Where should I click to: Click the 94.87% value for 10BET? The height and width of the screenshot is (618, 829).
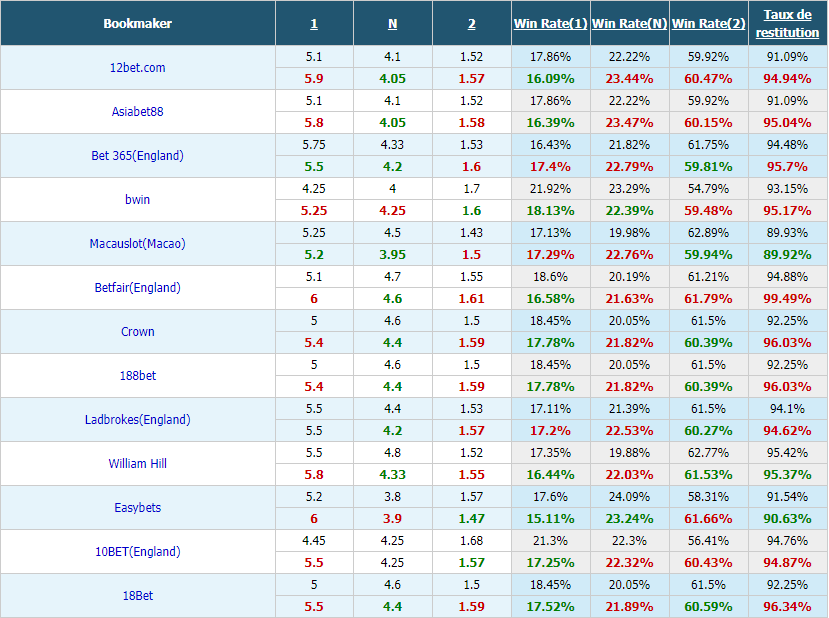pos(787,562)
